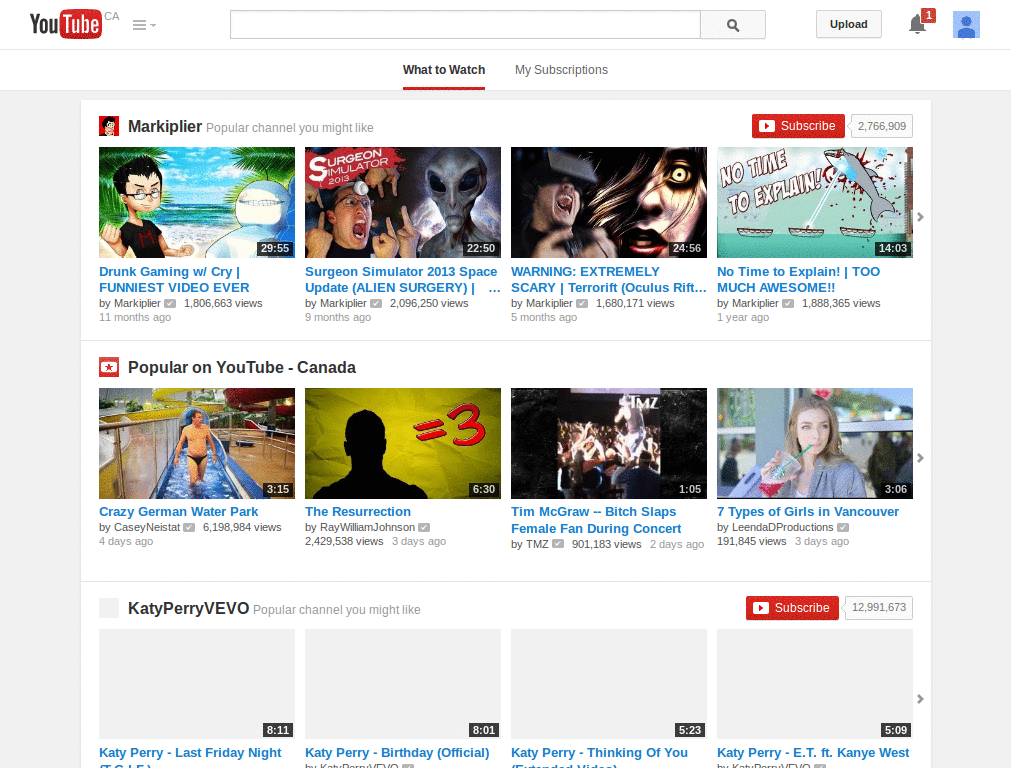Open the account avatar menu
This screenshot has width=1024, height=768.
pos(966,25)
